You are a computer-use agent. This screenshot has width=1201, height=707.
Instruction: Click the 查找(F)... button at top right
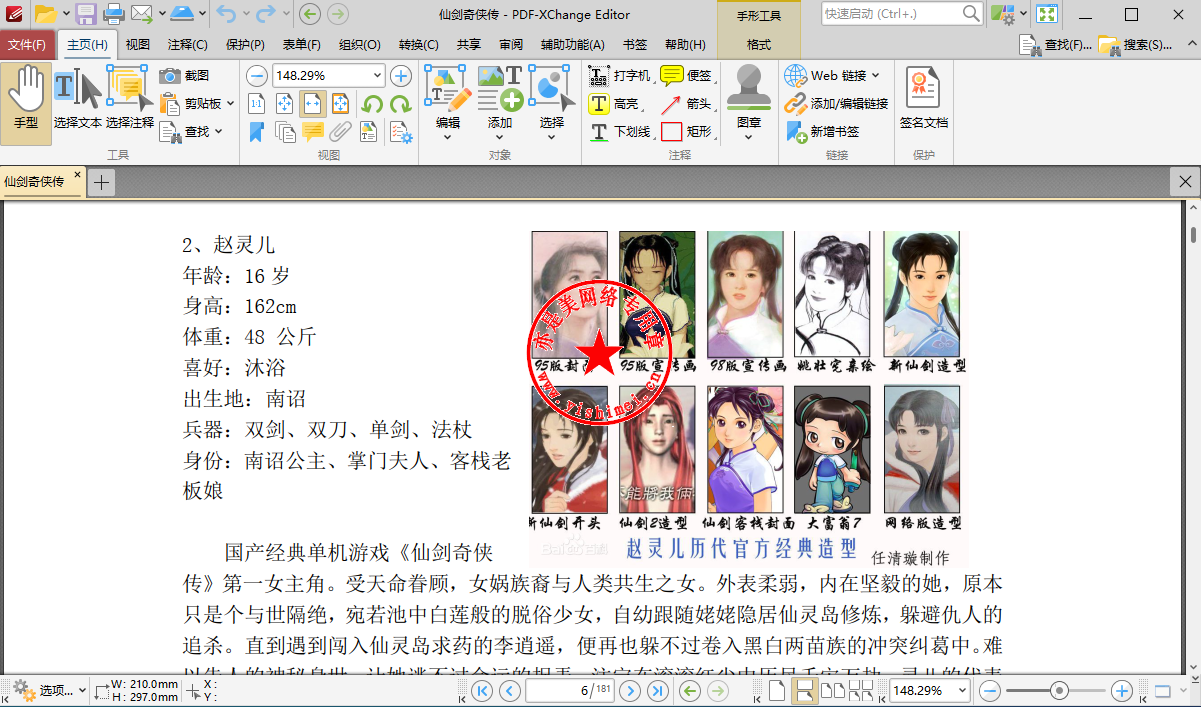pyautogui.click(x=1056, y=45)
